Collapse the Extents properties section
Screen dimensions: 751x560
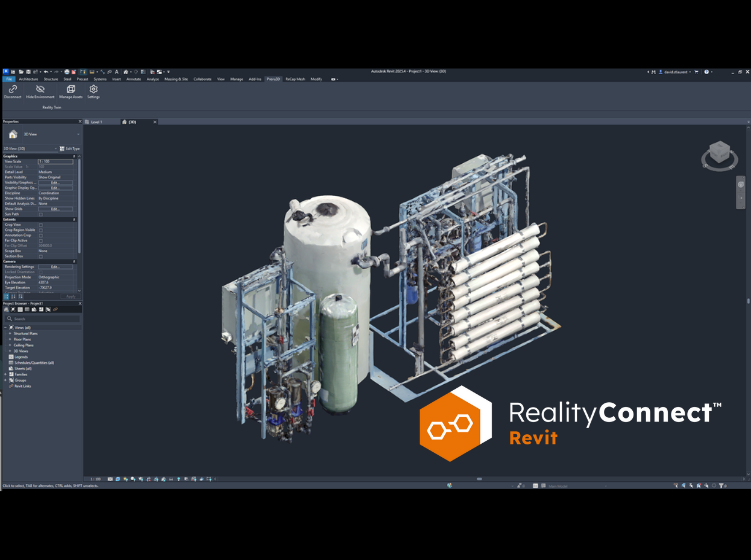click(74, 219)
